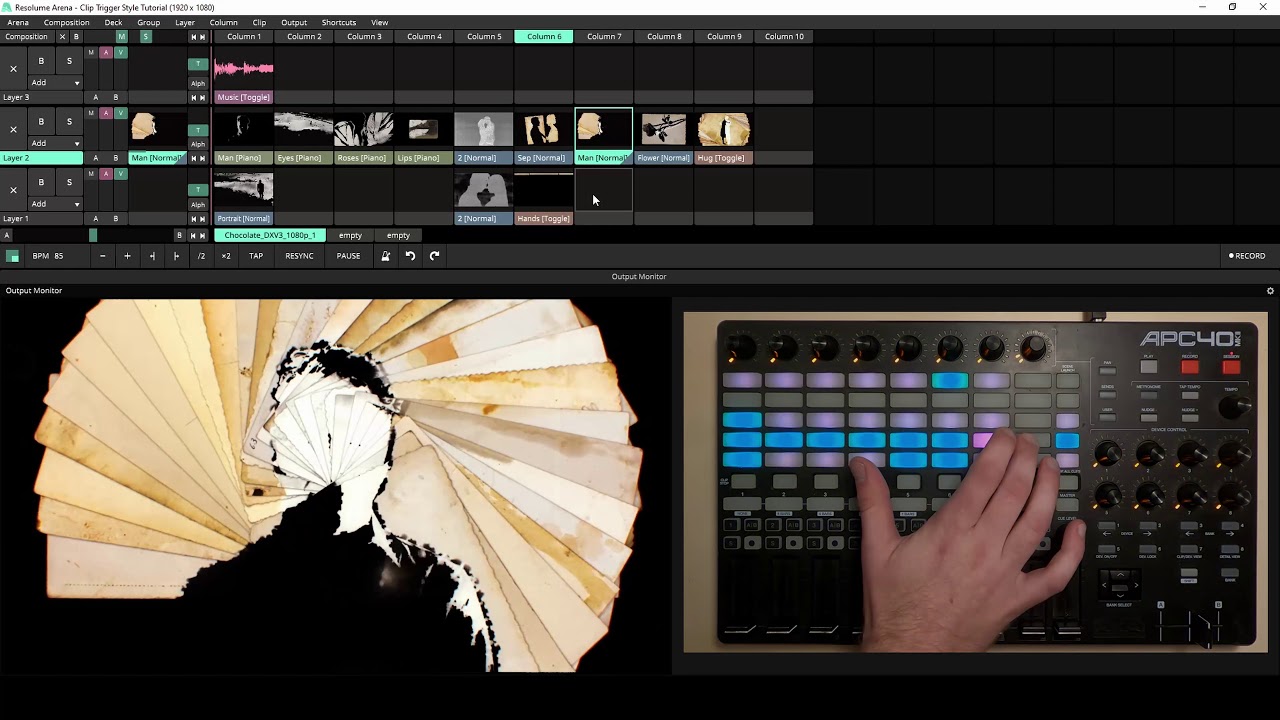Trigger next clip icon in Layer 1
Screen dimensions: 1280x720
[x=202, y=218]
